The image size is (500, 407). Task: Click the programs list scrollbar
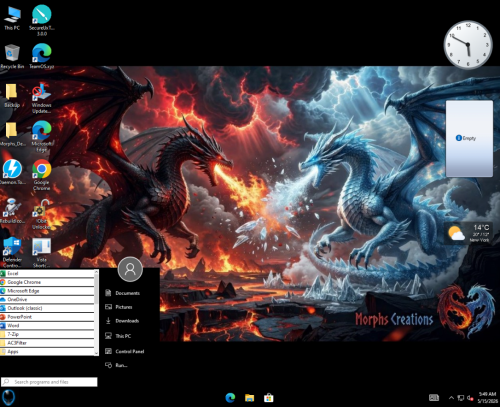coord(97,312)
